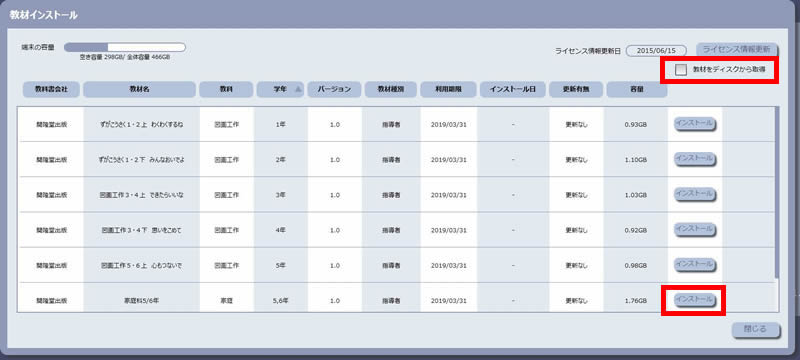Click the 容量 column header
Viewport: 800px width, 360px height.
coord(636,89)
